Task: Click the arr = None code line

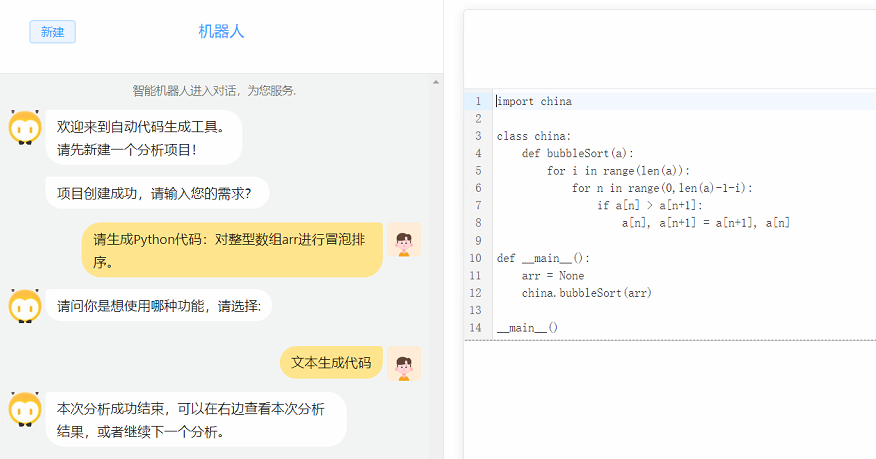Action: coord(553,275)
